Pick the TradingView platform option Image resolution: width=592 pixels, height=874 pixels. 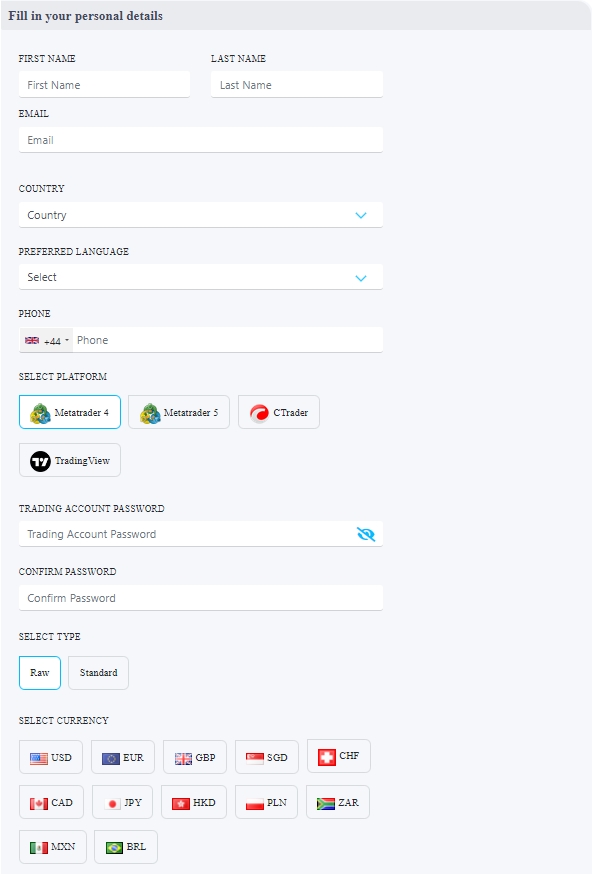pos(69,460)
